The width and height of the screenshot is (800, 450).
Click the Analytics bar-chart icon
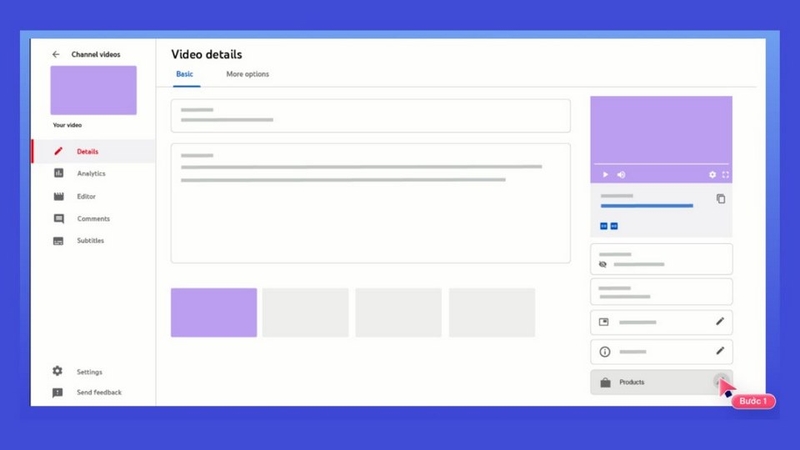(59, 173)
